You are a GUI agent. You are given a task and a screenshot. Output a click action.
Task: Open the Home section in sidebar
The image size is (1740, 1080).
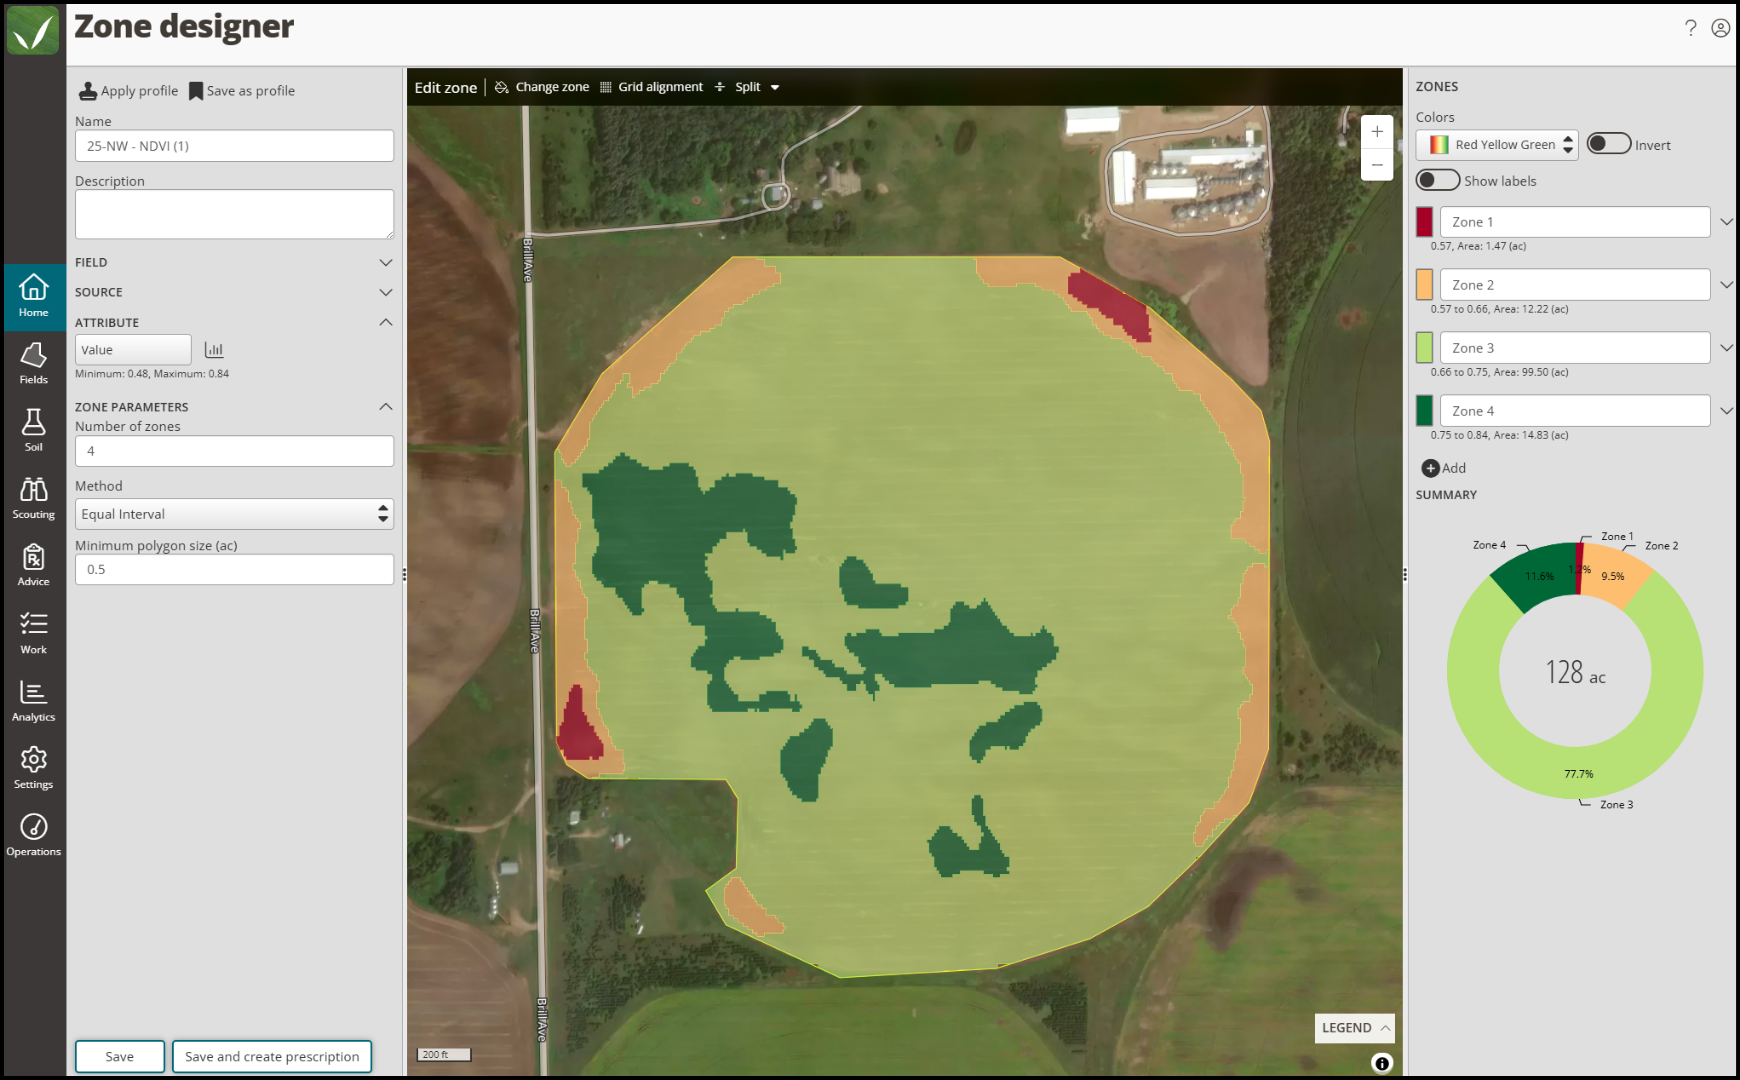[33, 297]
